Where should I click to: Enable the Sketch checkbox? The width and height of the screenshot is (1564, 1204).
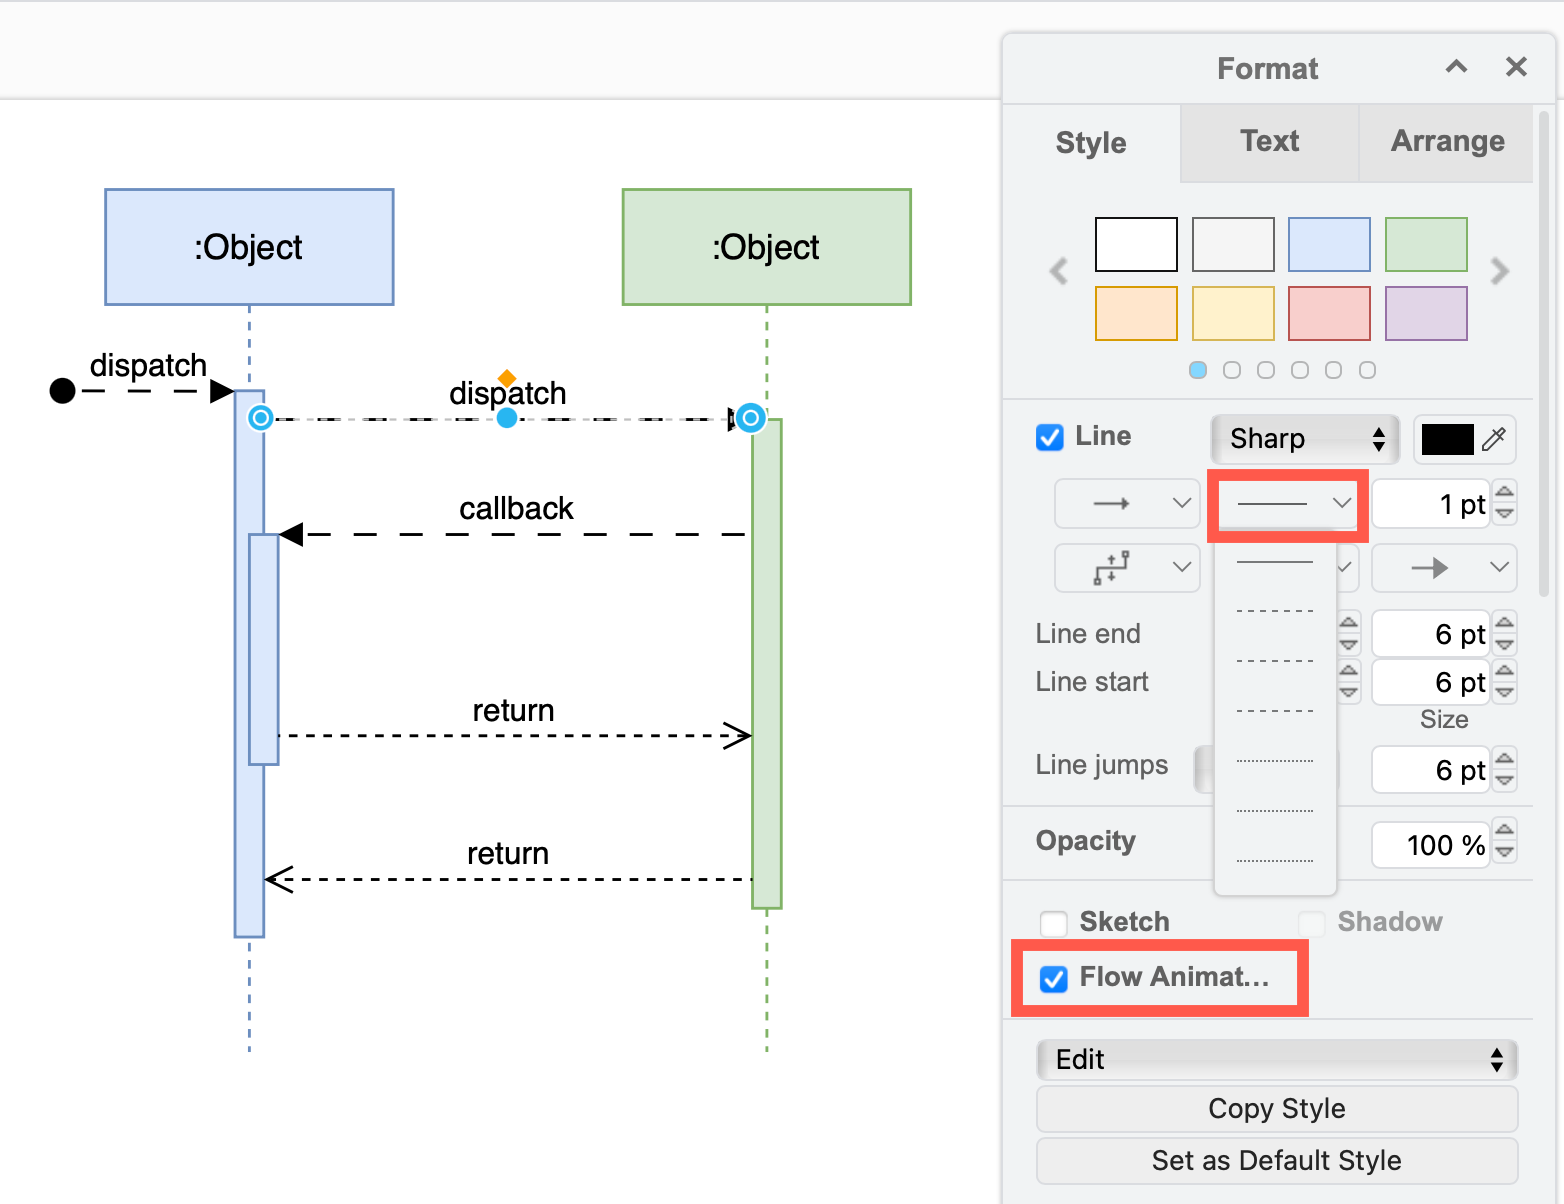point(1052,923)
